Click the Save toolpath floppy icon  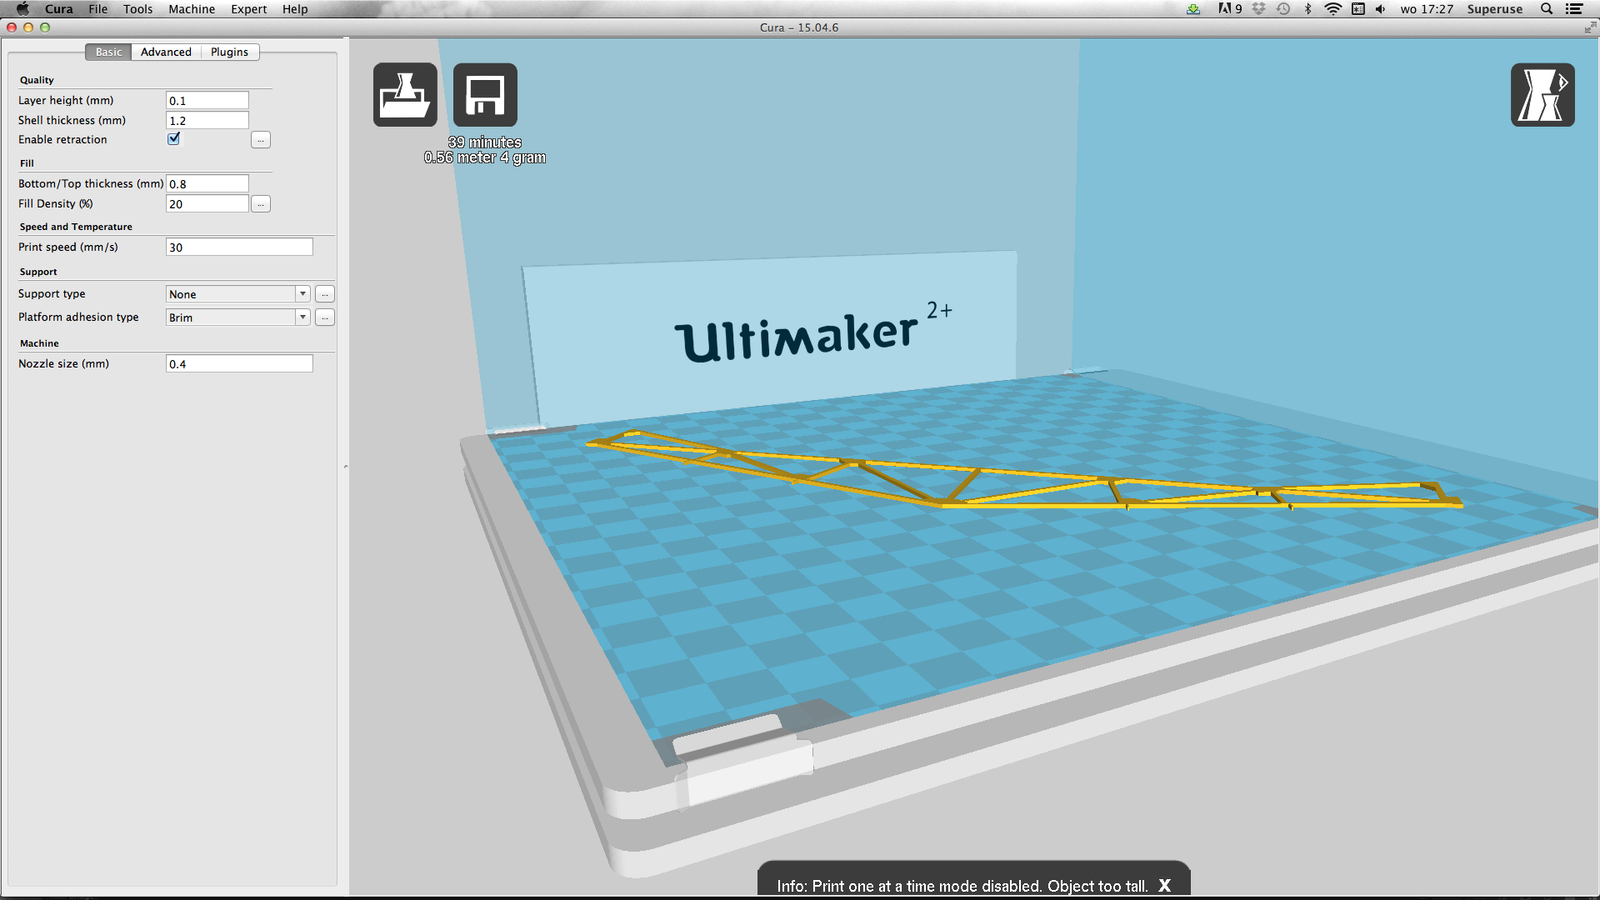point(485,95)
